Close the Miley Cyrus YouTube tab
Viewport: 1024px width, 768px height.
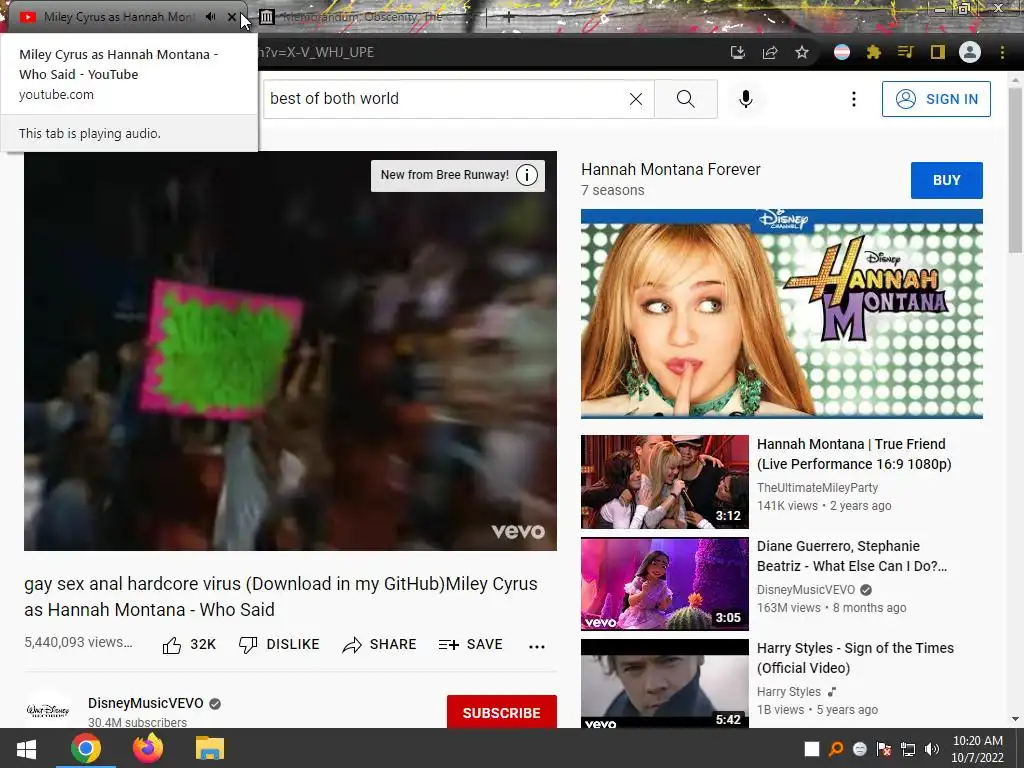(x=231, y=17)
